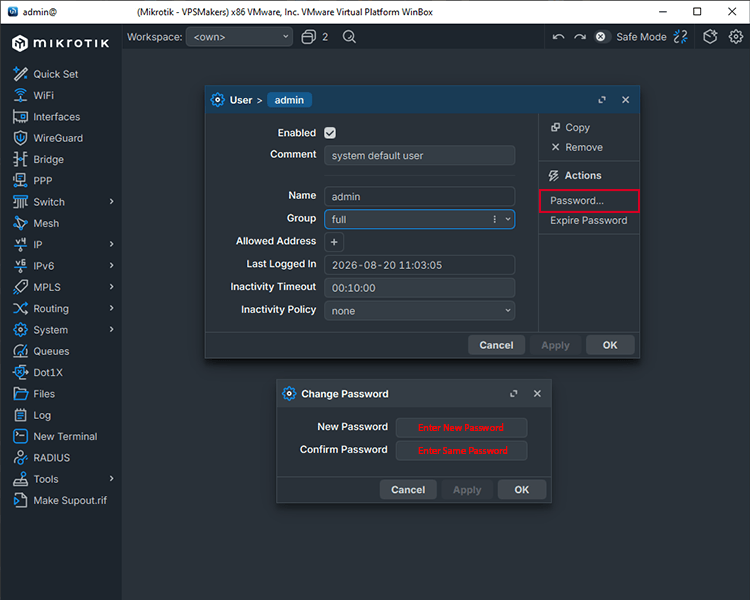Viewport: 750px width, 600px height.
Task: Close the Change Password dialog
Action: [x=537, y=393]
